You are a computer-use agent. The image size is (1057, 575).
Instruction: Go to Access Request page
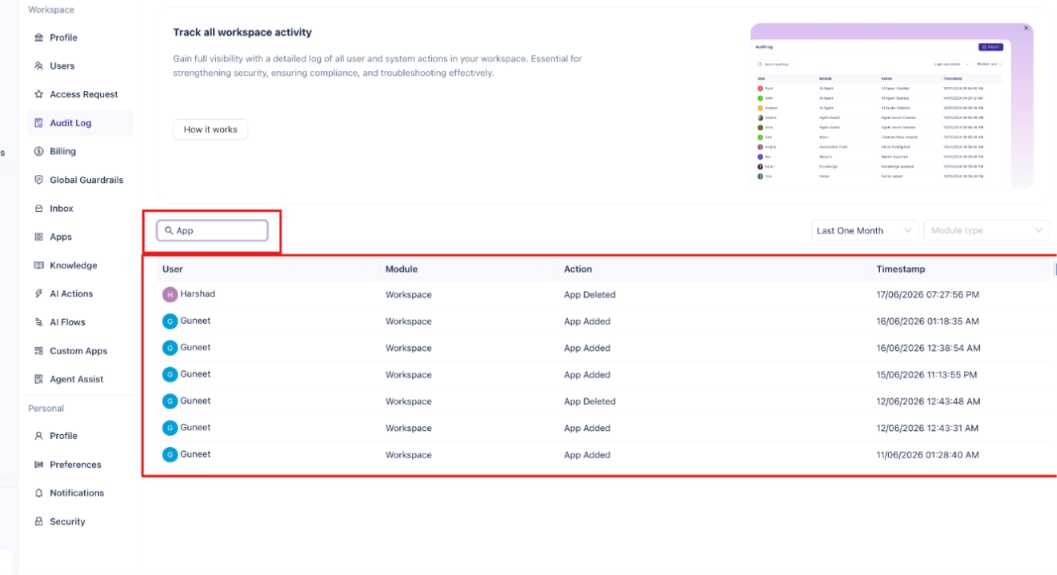pos(80,94)
